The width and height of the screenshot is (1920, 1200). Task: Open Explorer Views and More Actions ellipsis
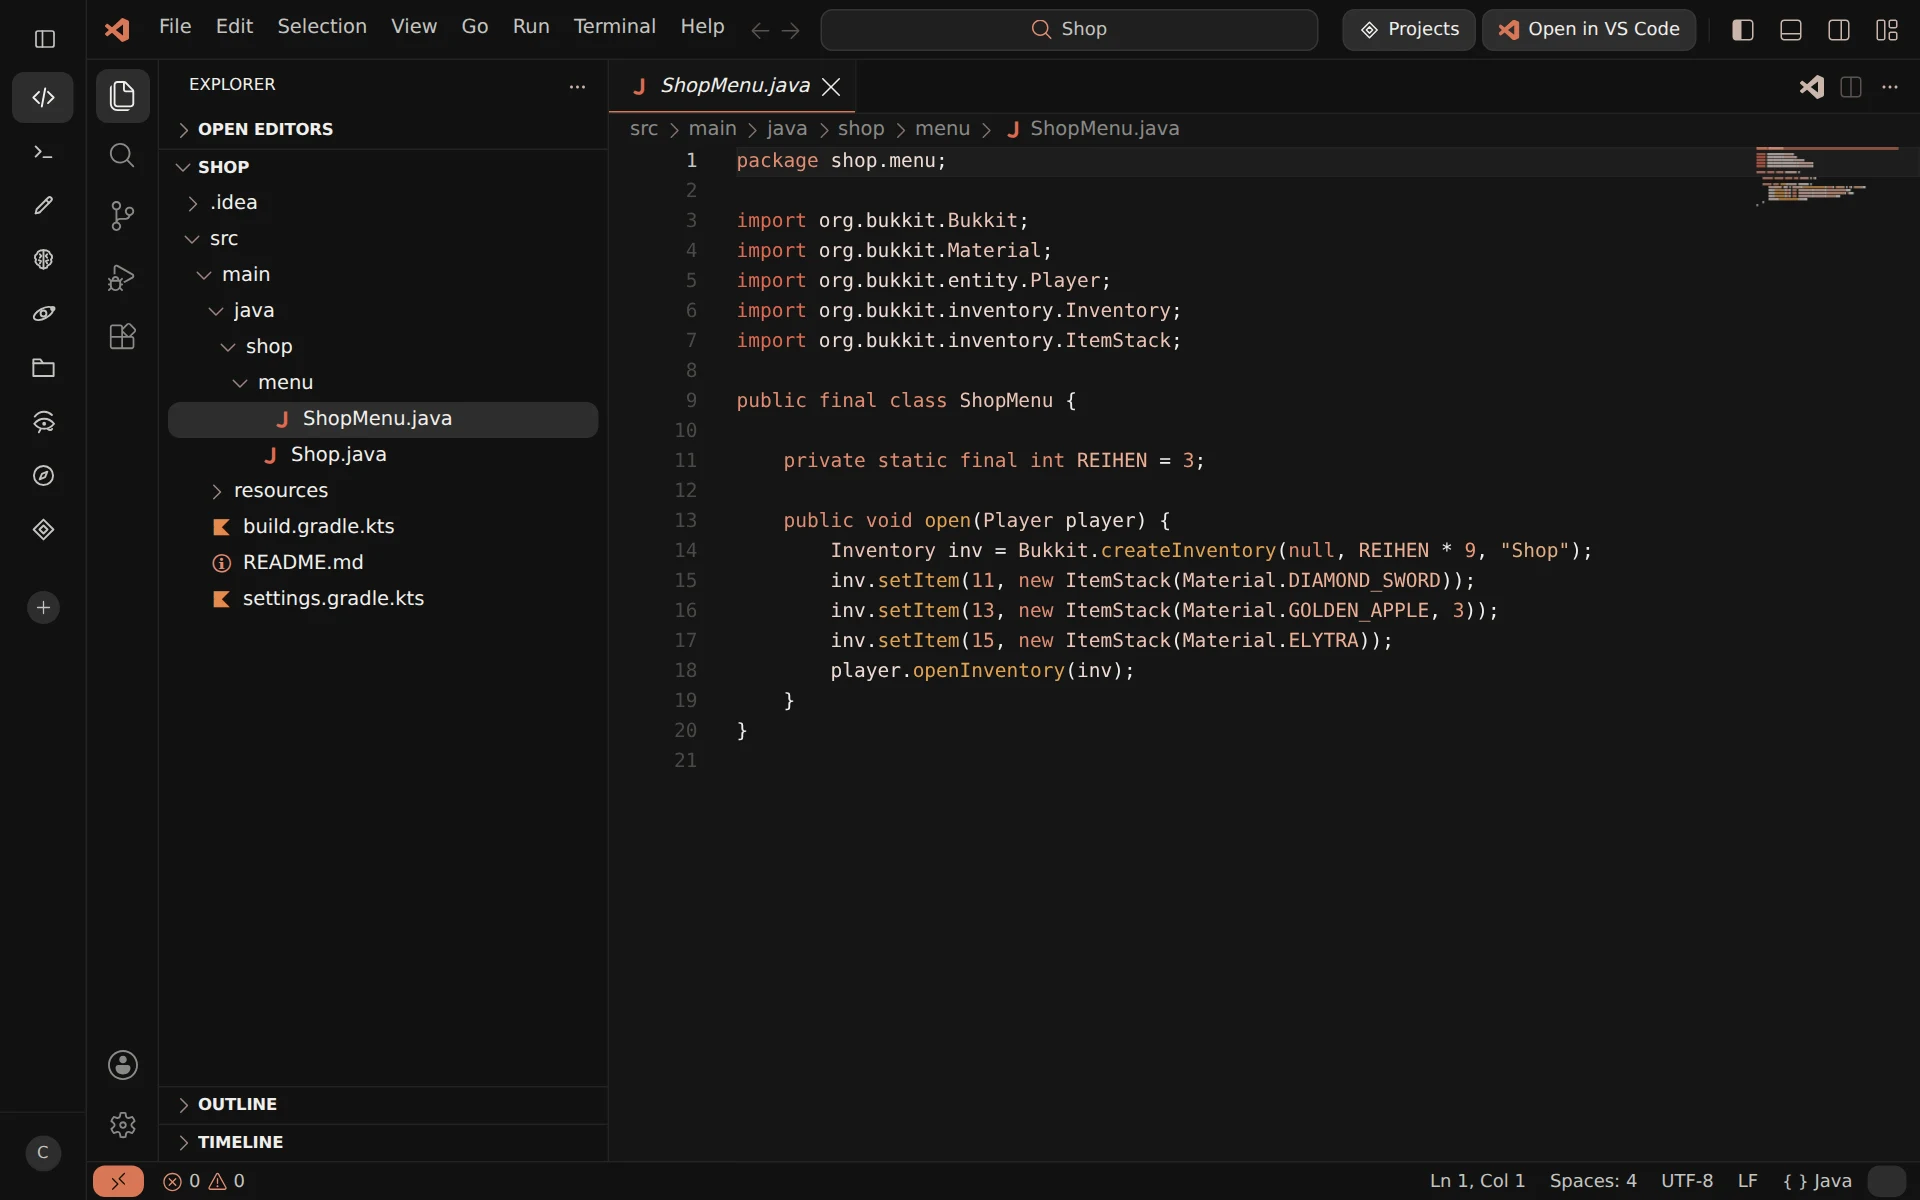coord(577,87)
